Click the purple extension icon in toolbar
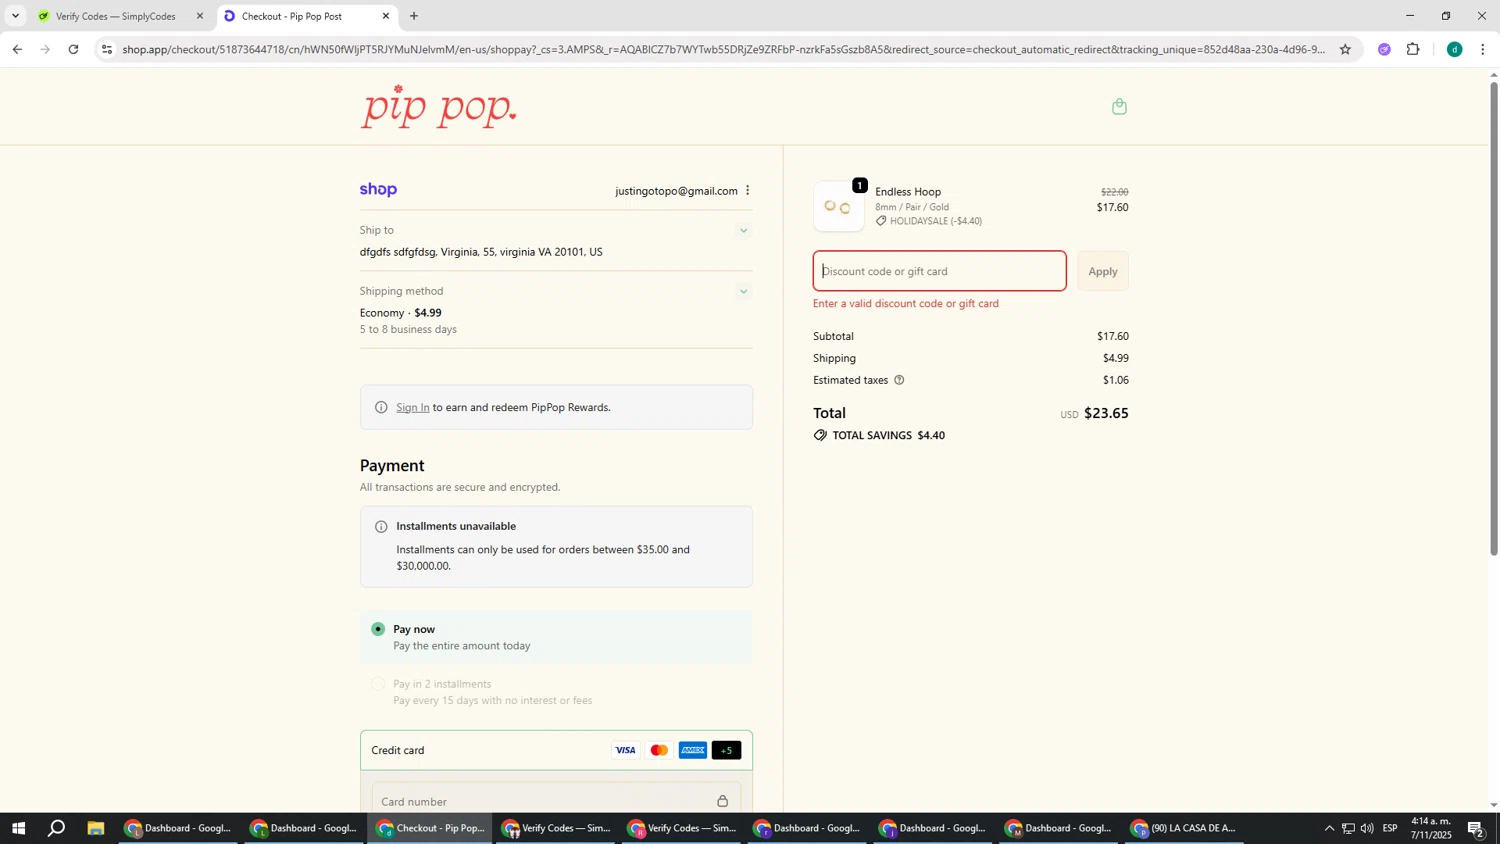Image resolution: width=1500 pixels, height=844 pixels. coord(1384,49)
